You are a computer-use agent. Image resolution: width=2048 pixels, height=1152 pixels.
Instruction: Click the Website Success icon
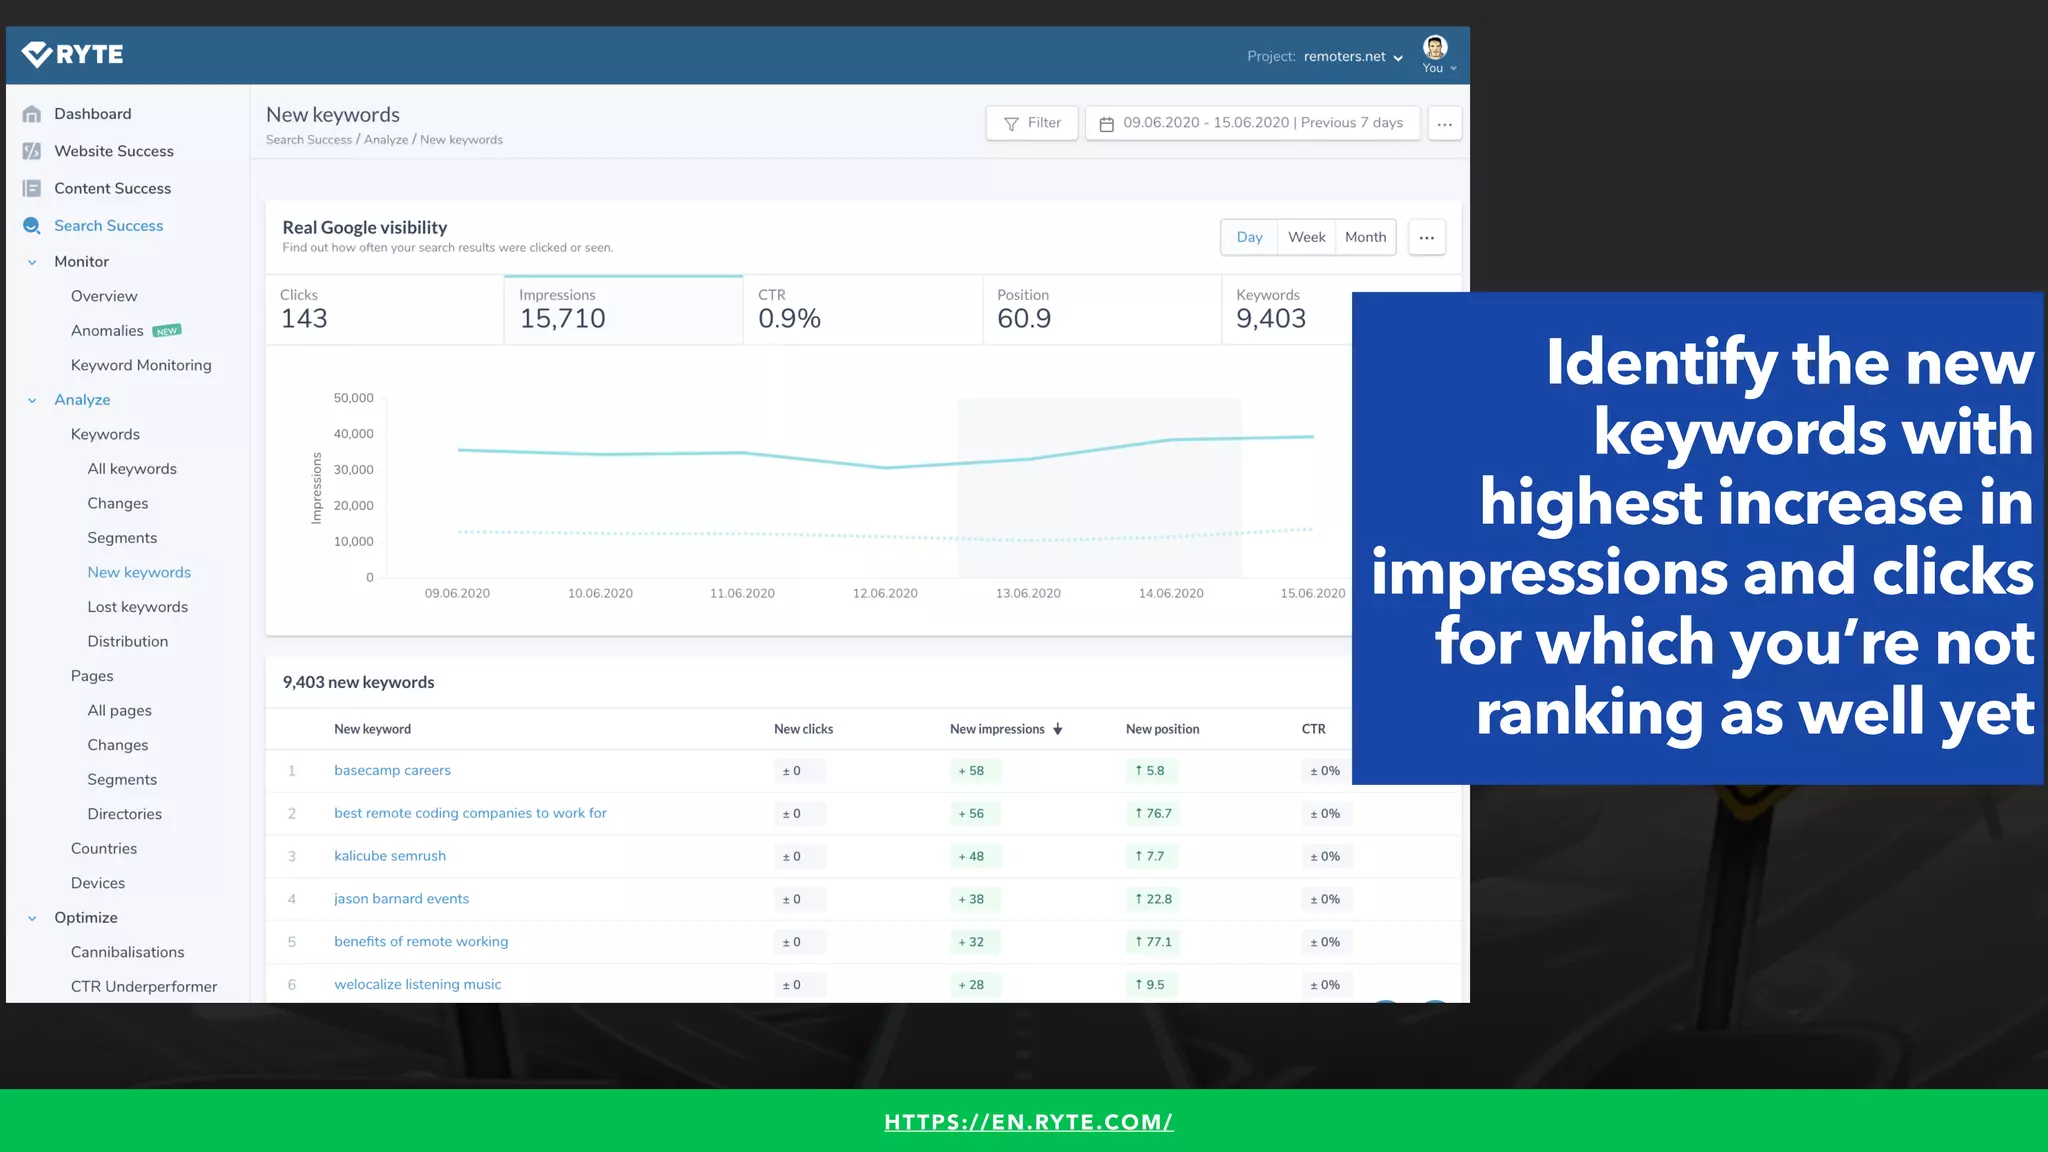coord(32,151)
